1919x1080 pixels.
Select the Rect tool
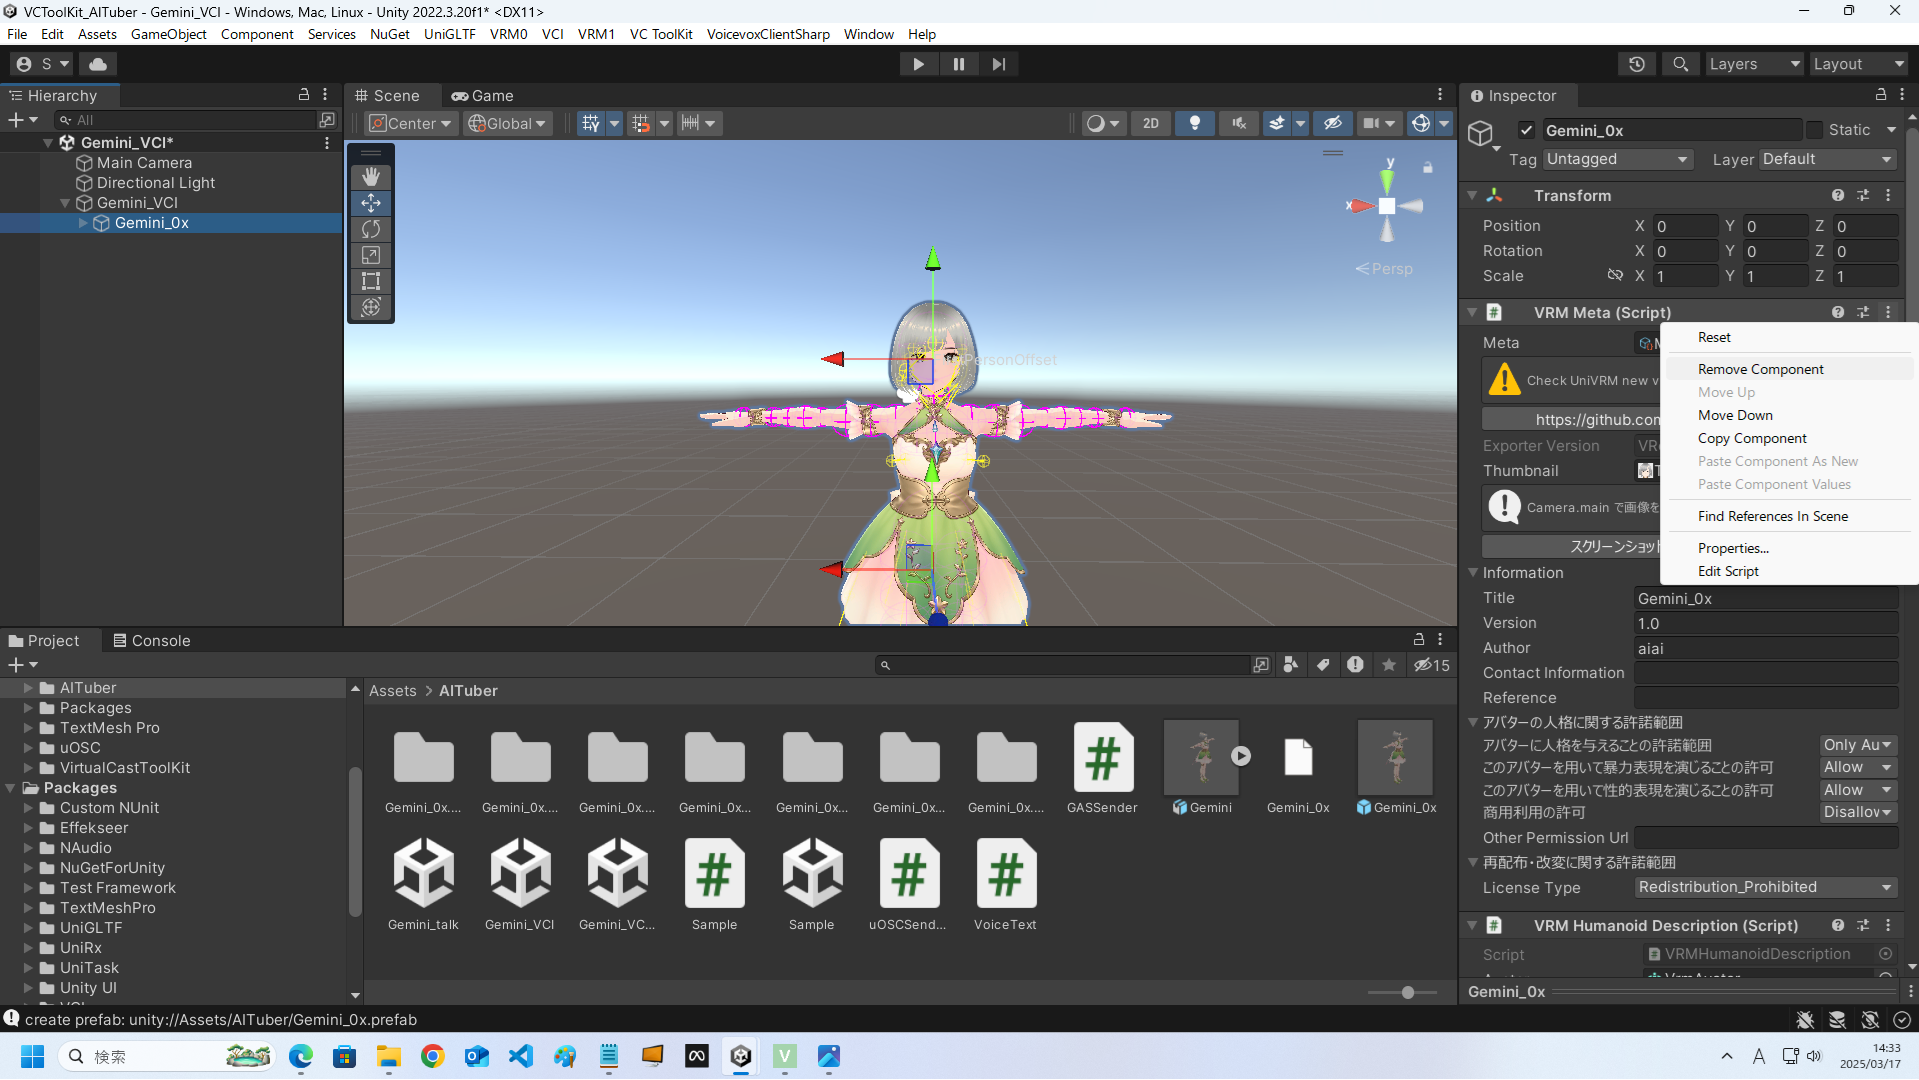tap(371, 281)
